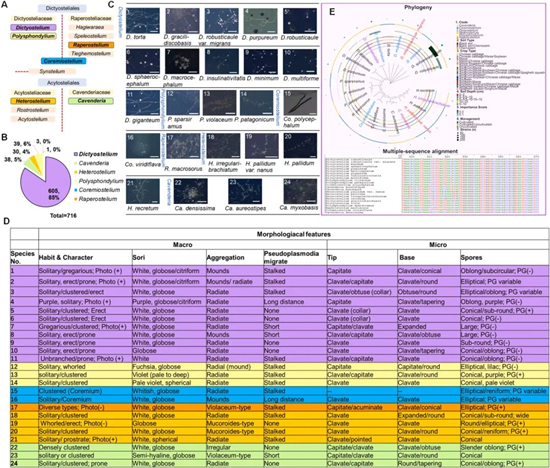Click the green Cavenderia box in panel A

(91, 101)
